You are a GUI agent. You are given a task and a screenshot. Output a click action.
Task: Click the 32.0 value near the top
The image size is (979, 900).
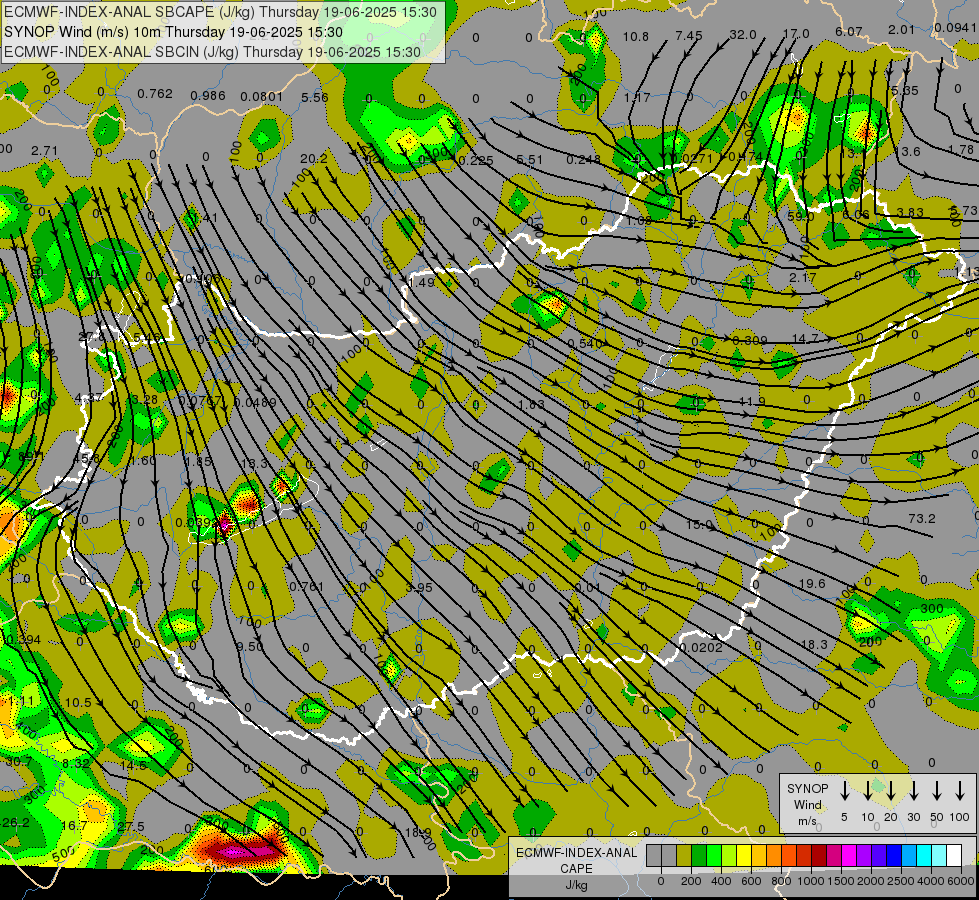pyautogui.click(x=743, y=35)
